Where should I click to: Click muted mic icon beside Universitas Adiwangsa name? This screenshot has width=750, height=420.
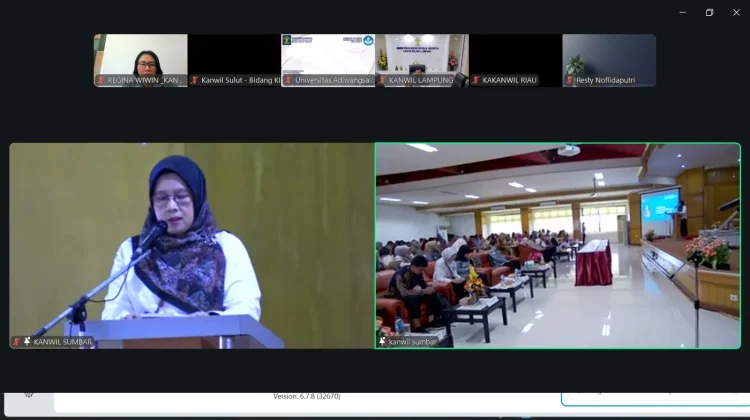[x=288, y=80]
